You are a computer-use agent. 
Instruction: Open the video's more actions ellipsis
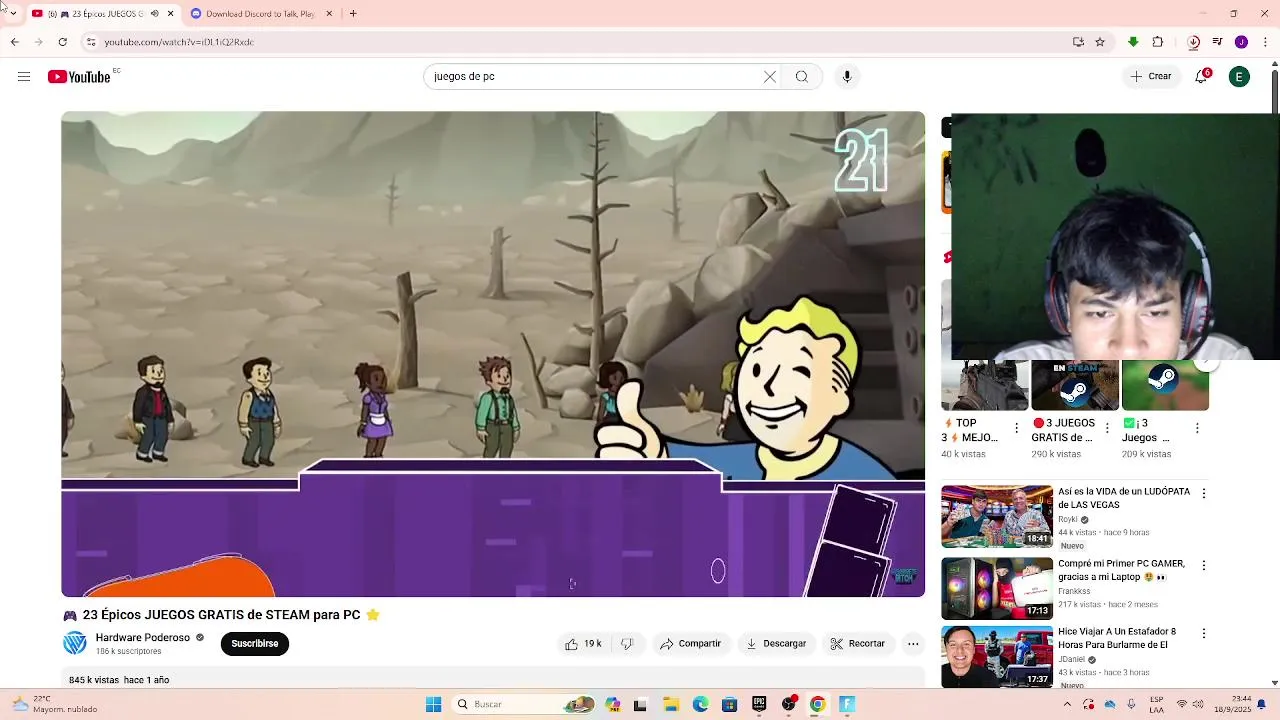pyautogui.click(x=913, y=644)
